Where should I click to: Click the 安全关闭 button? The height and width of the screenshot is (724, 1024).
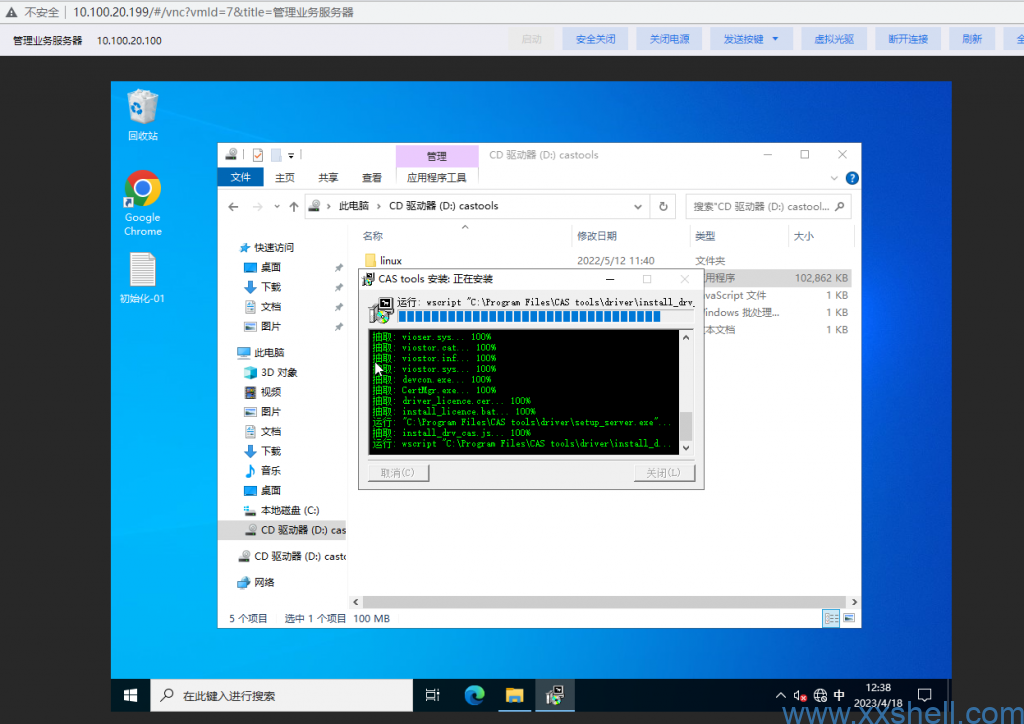[x=595, y=39]
